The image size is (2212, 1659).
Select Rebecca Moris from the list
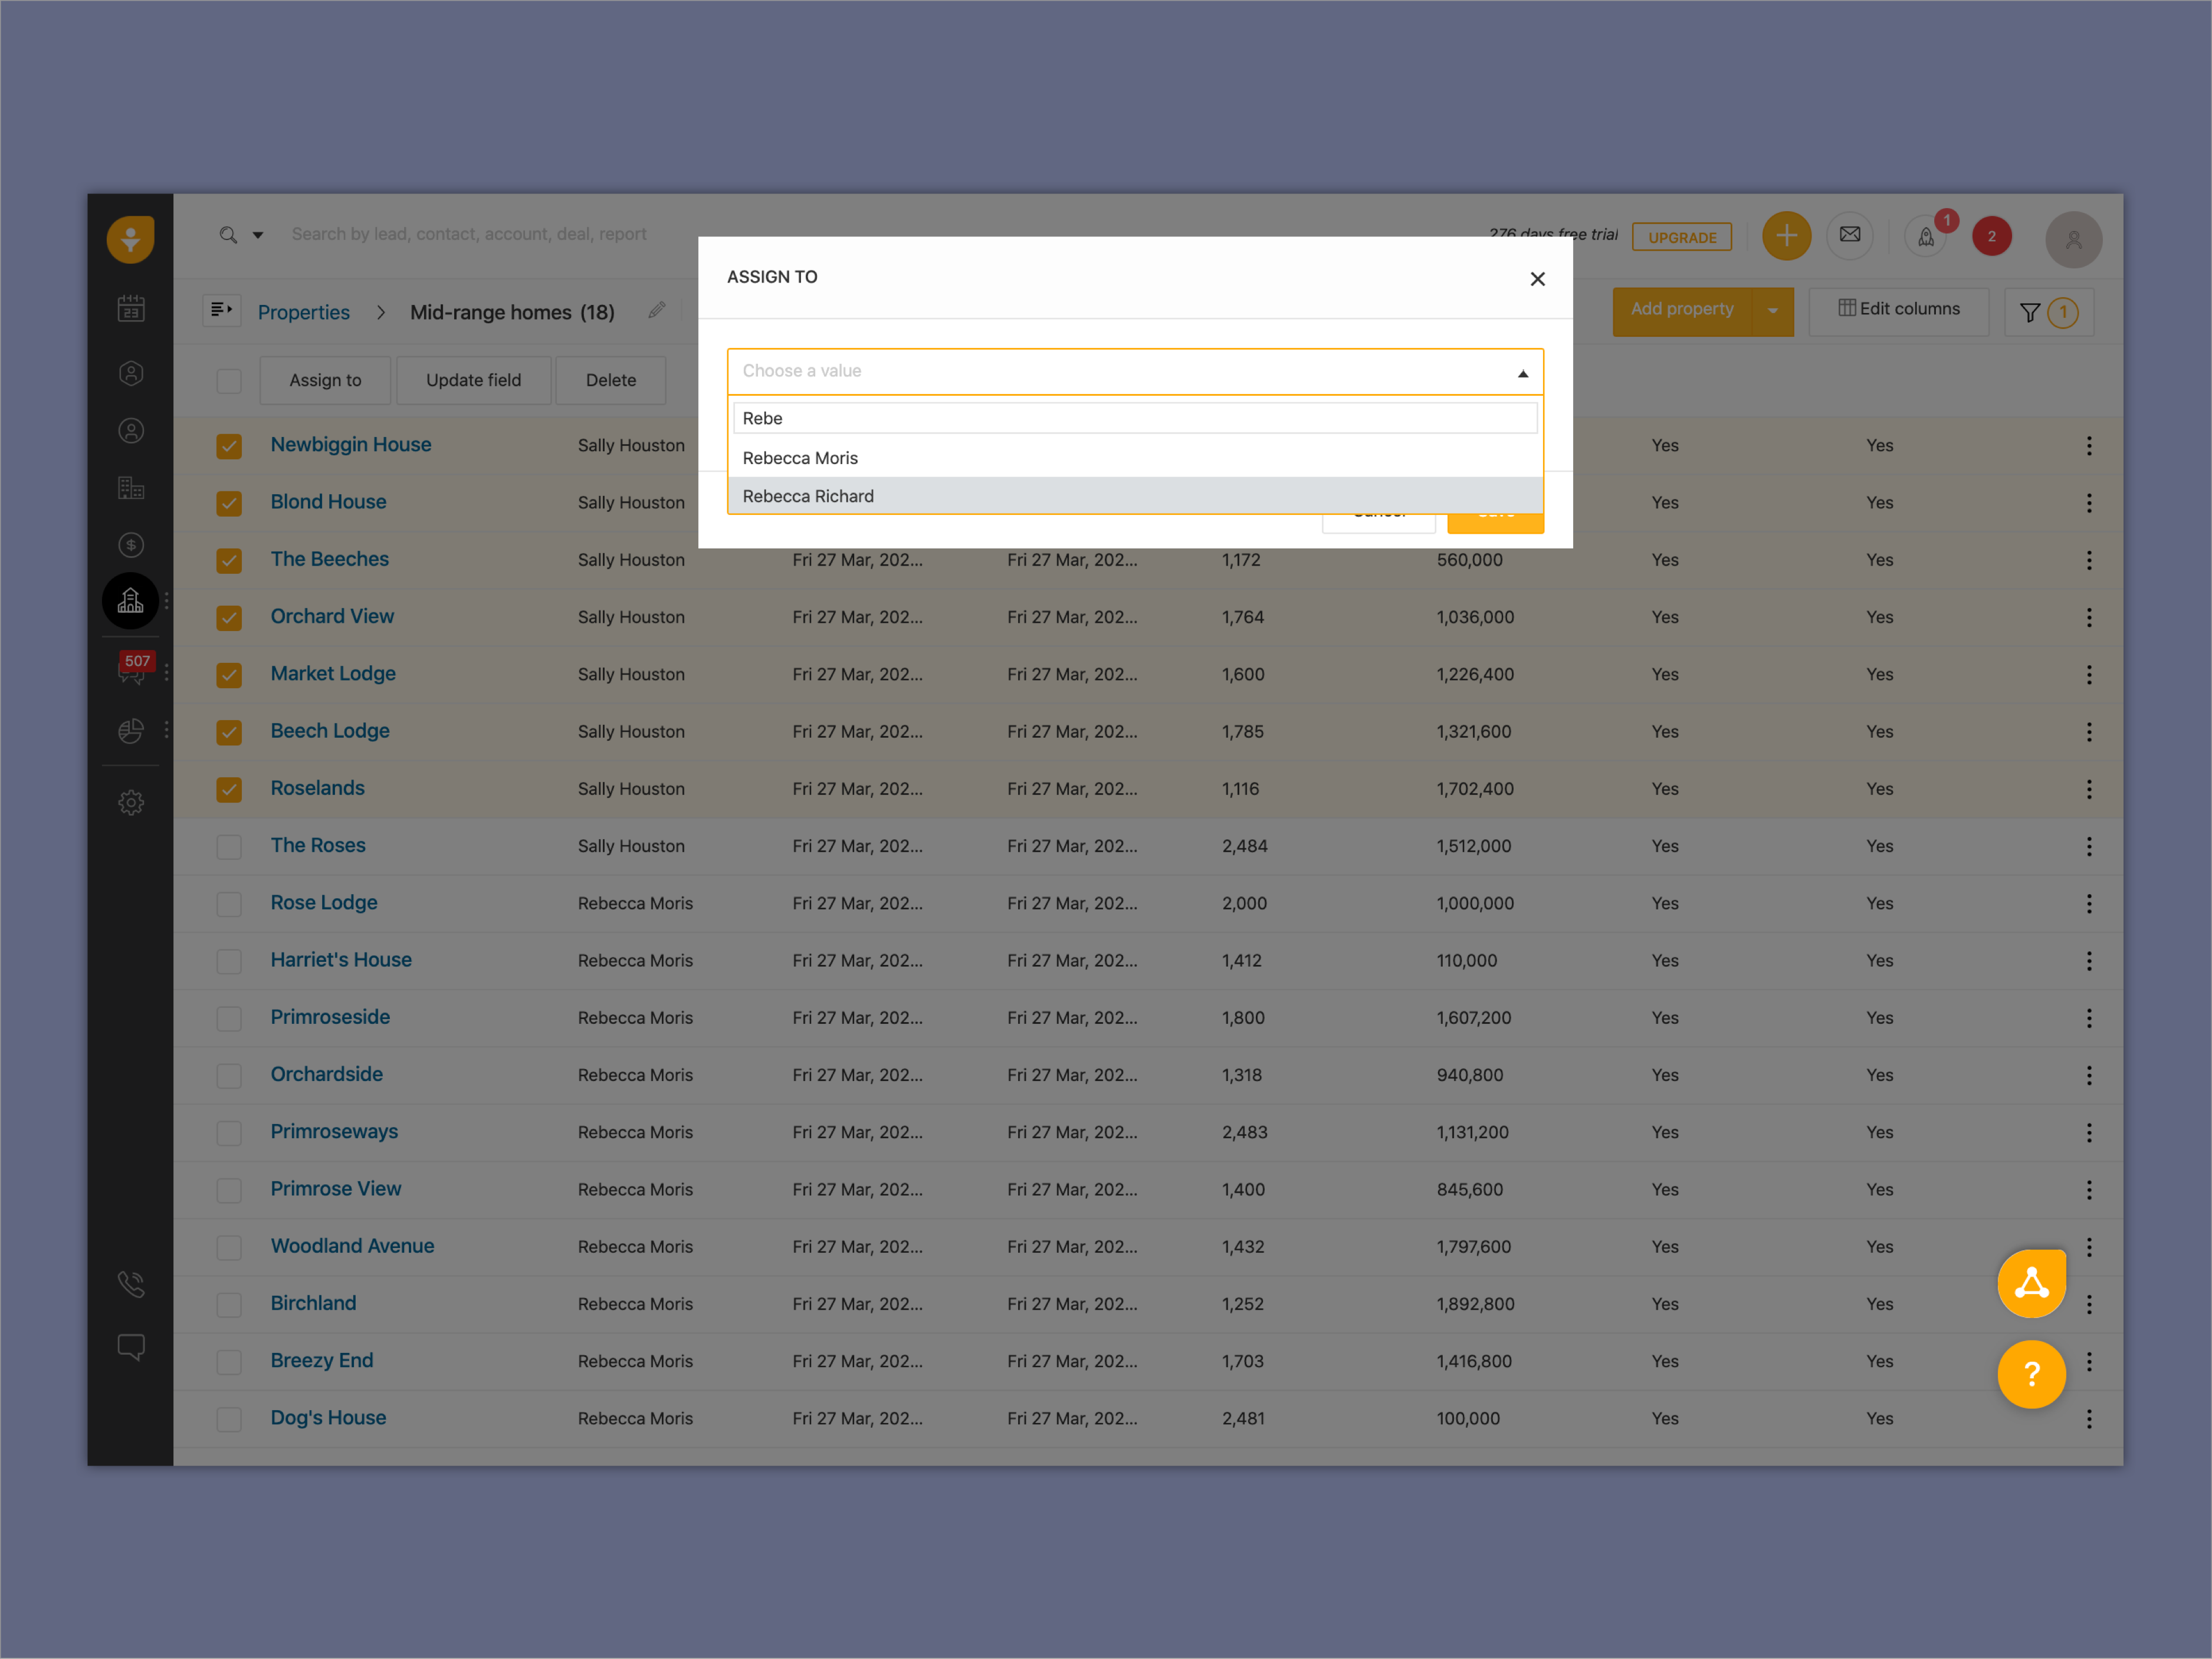click(800, 458)
